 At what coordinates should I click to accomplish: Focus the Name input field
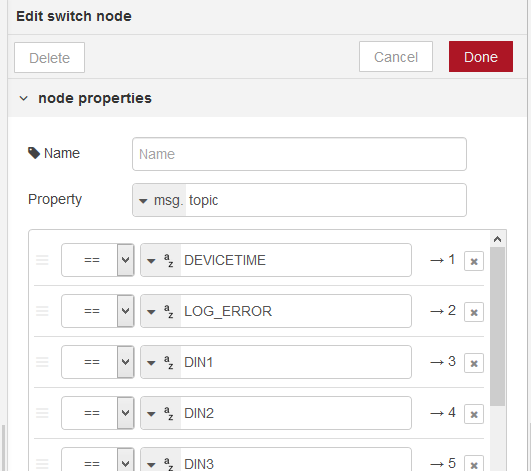tap(299, 154)
